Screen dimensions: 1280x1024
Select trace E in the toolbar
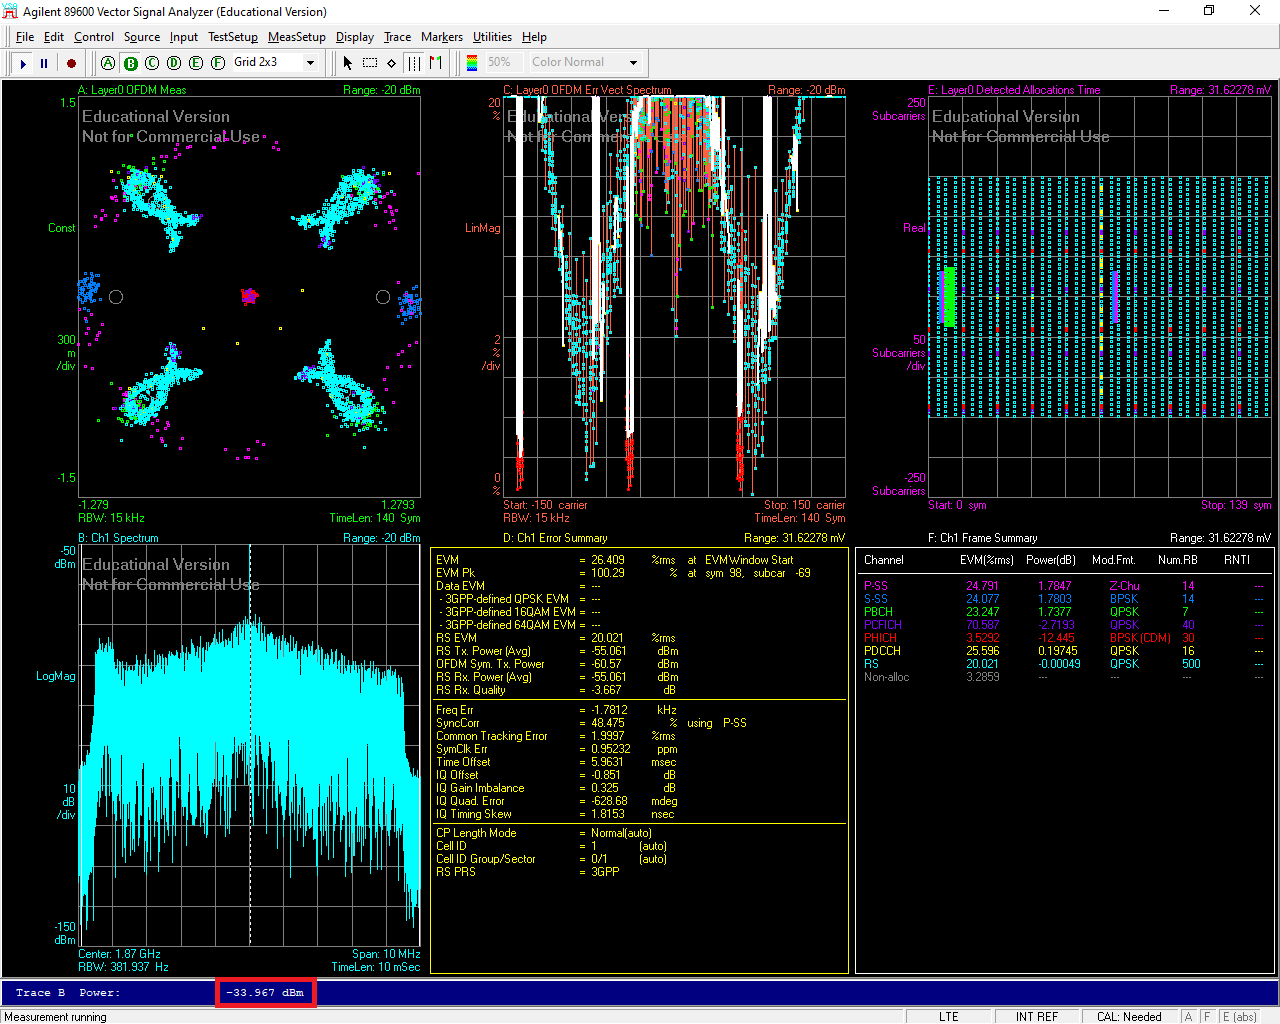coord(195,63)
